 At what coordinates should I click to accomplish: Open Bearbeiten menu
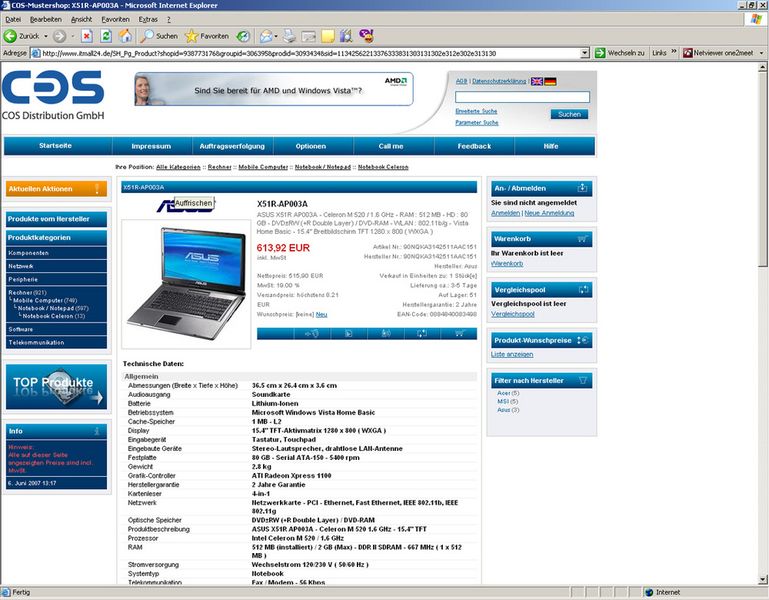pyautogui.click(x=46, y=19)
